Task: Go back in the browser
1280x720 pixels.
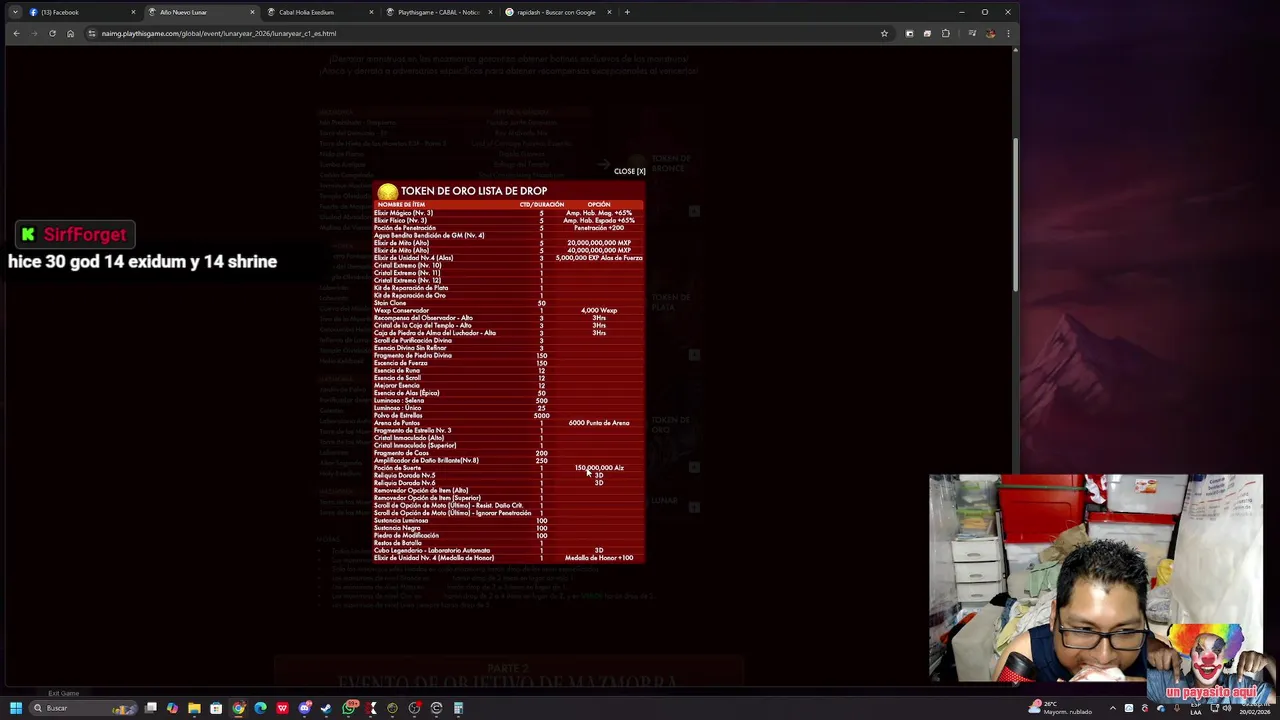Action: coord(16,33)
